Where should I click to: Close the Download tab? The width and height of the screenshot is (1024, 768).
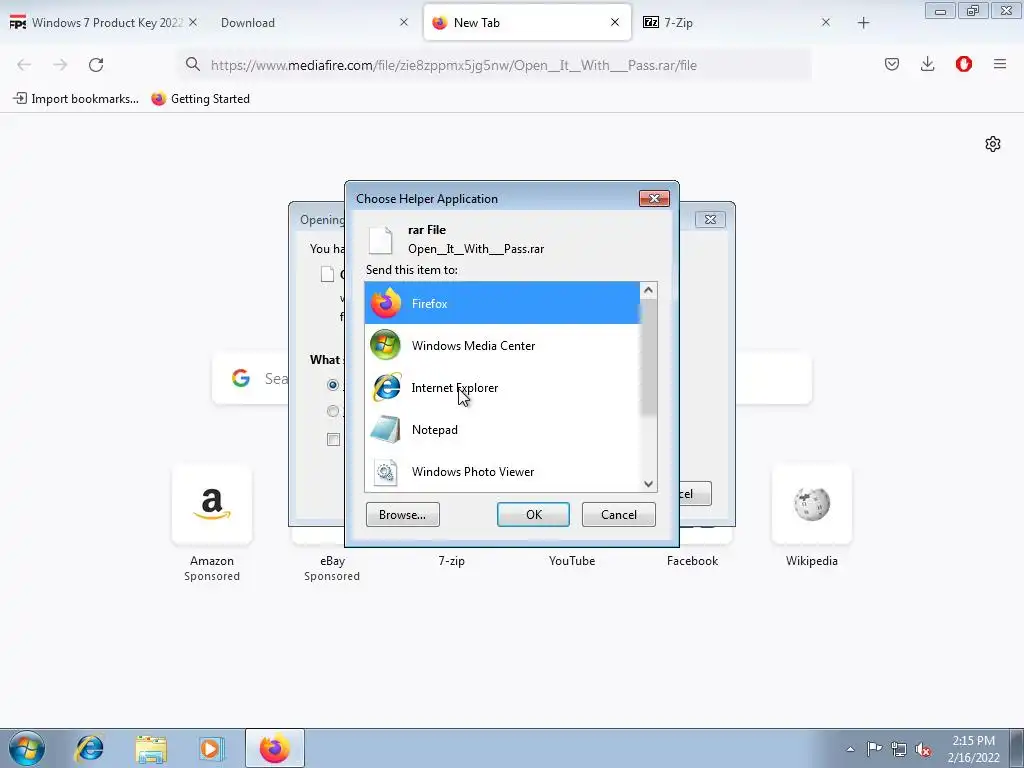404,22
